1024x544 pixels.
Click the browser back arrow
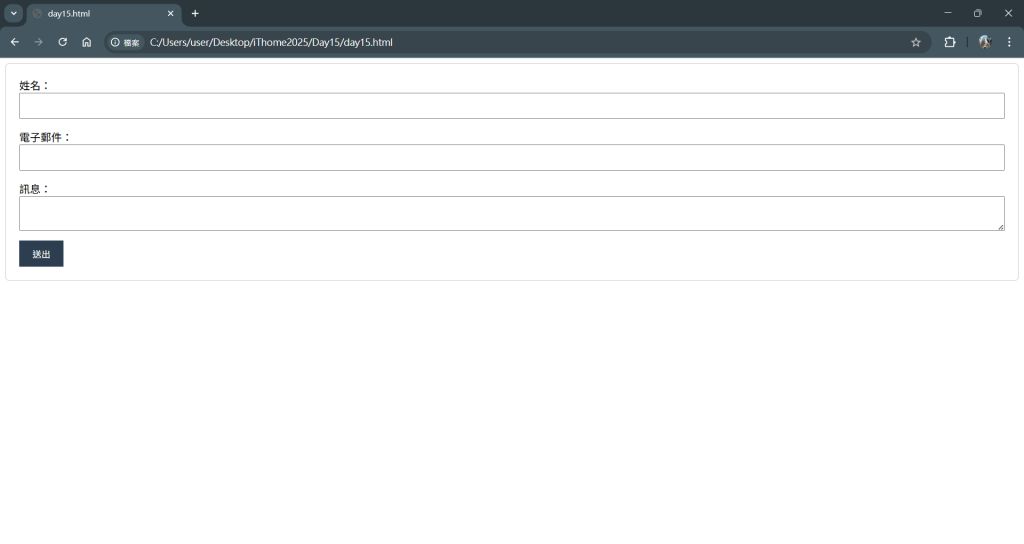[14, 42]
